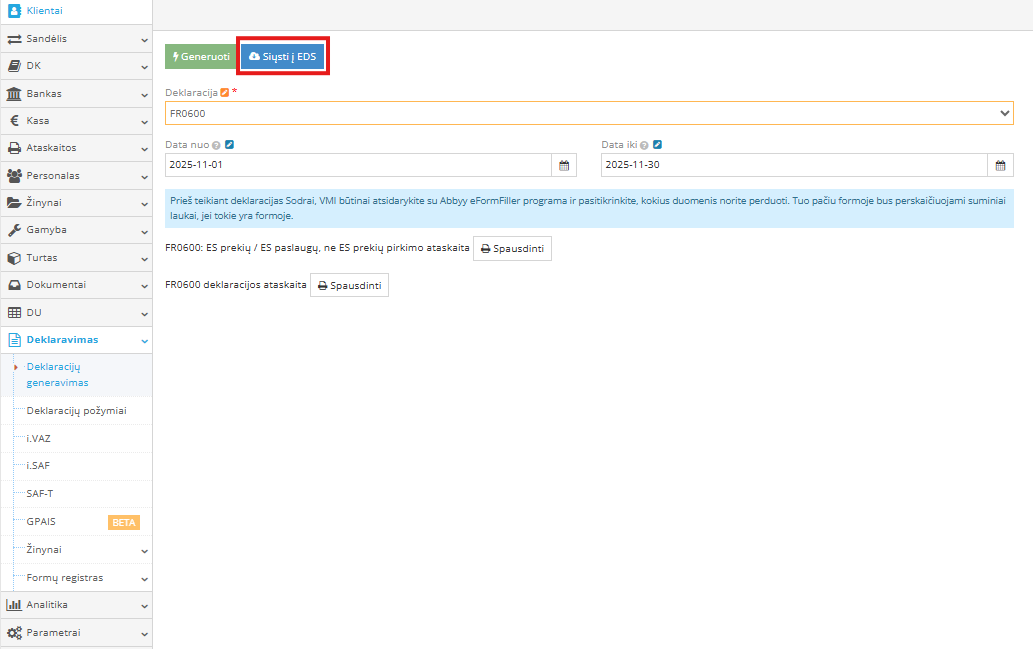Open the i.SAF menu item
Screen dimensions: 1033x649
[x=40, y=466]
